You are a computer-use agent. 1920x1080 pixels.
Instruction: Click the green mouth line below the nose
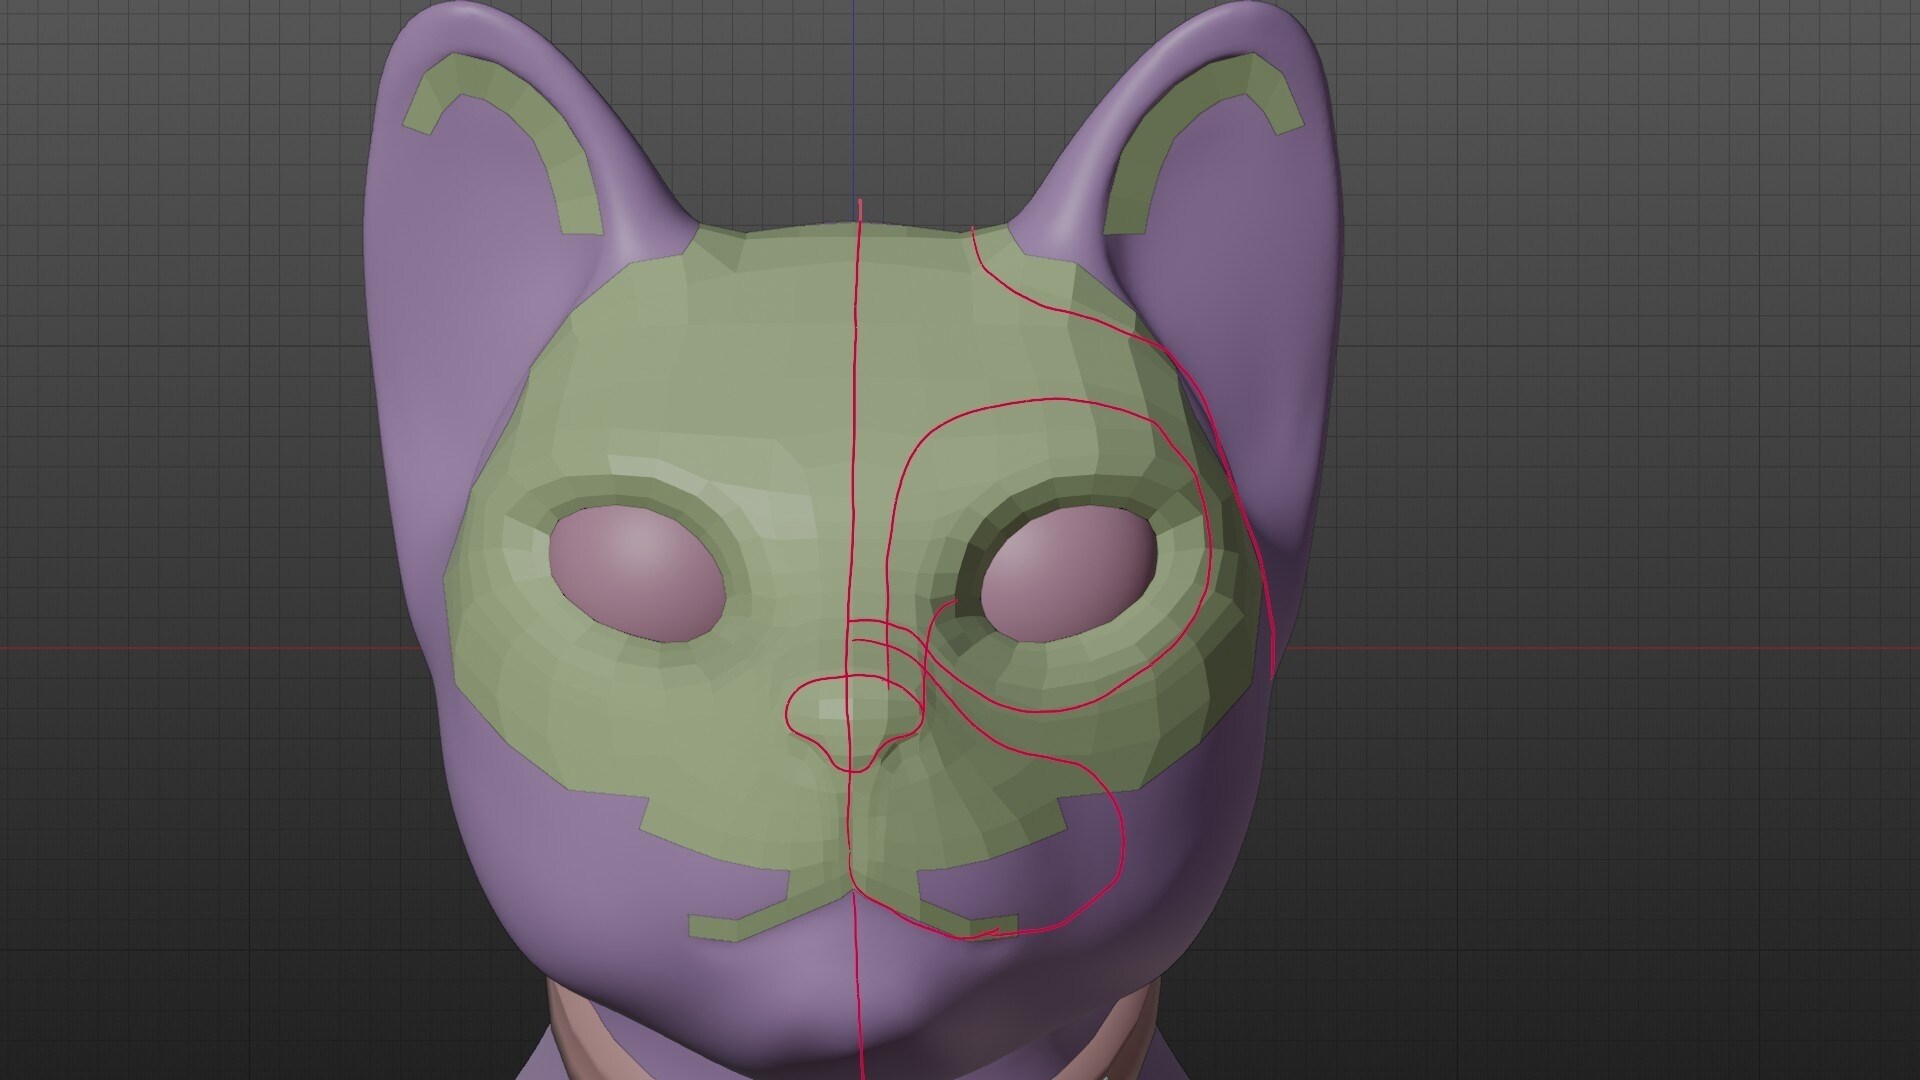pos(851,905)
